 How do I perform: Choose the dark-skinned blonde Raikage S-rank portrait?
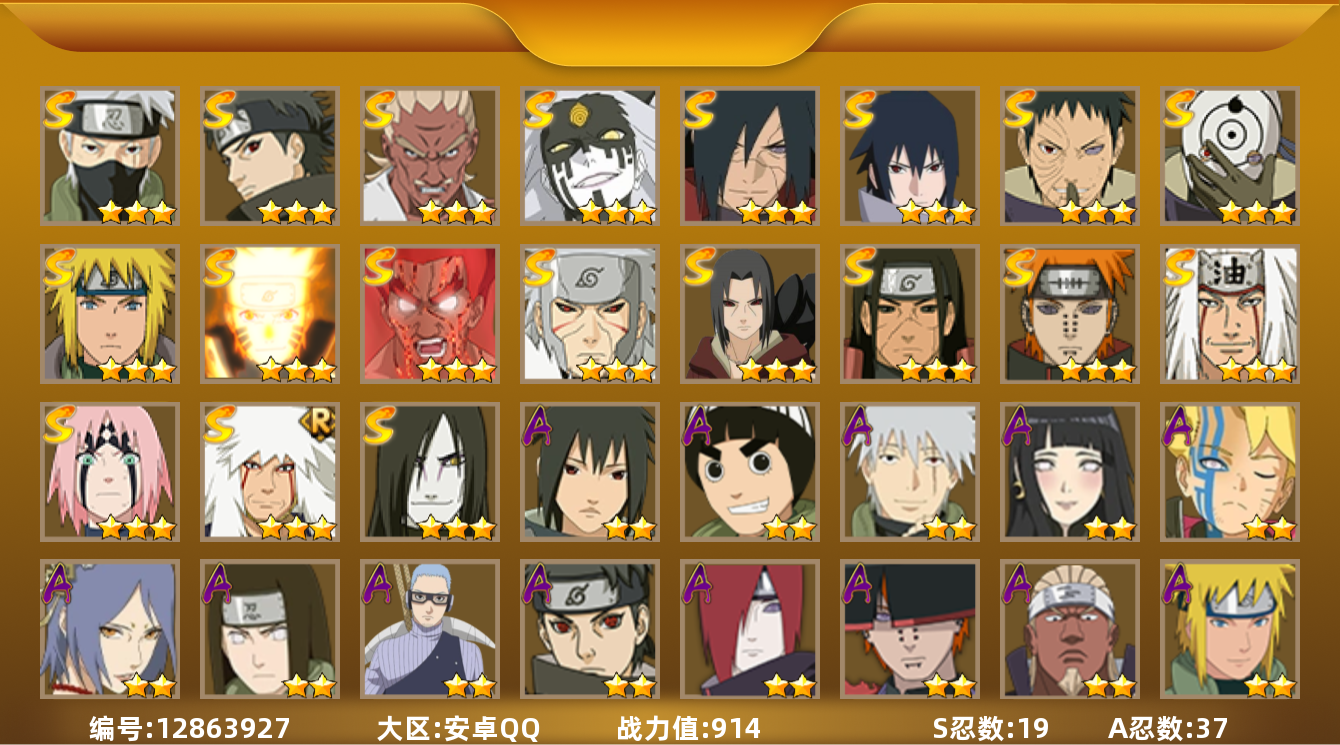coord(429,155)
